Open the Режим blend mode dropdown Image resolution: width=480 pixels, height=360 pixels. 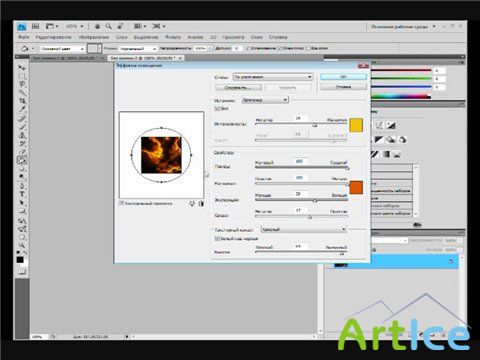coord(138,49)
